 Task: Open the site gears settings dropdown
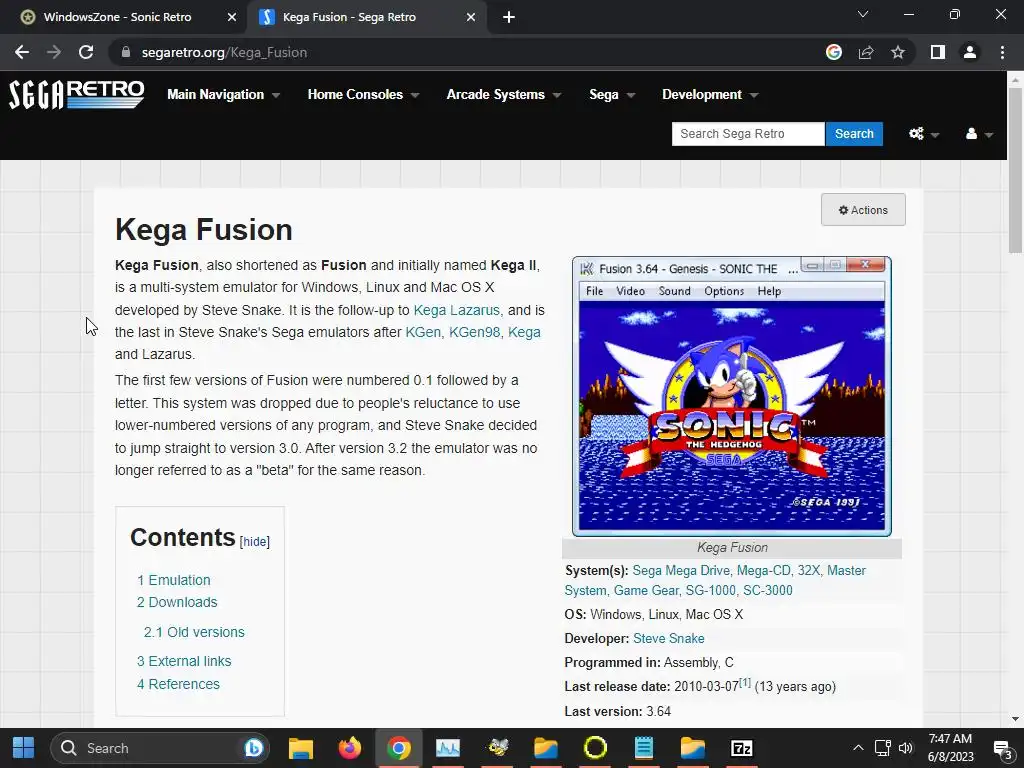pos(923,134)
